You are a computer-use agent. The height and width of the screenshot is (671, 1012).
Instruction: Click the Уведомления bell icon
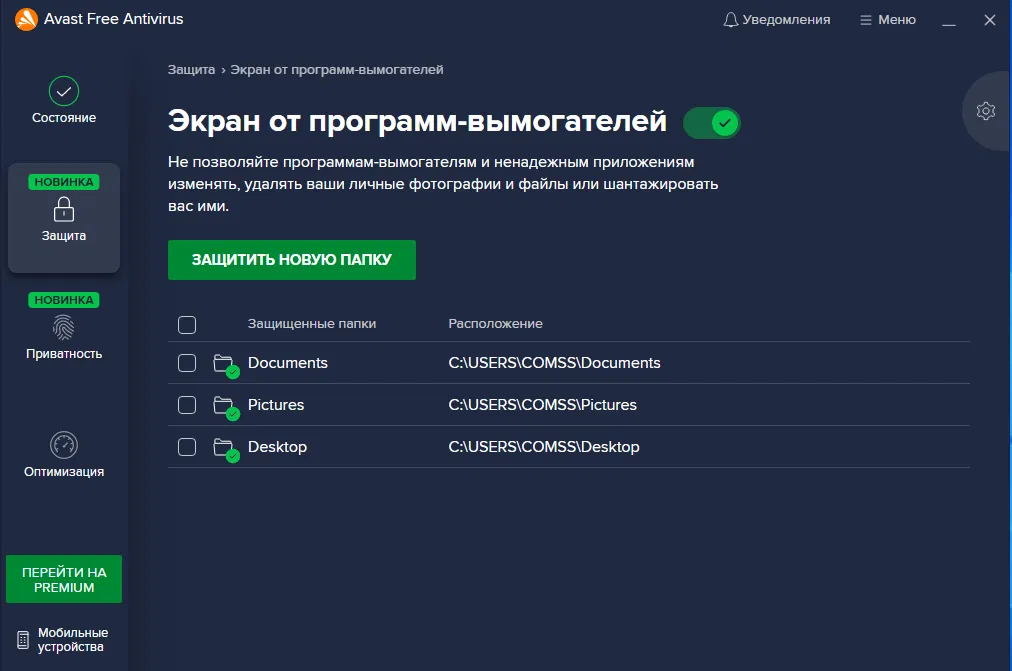731,20
